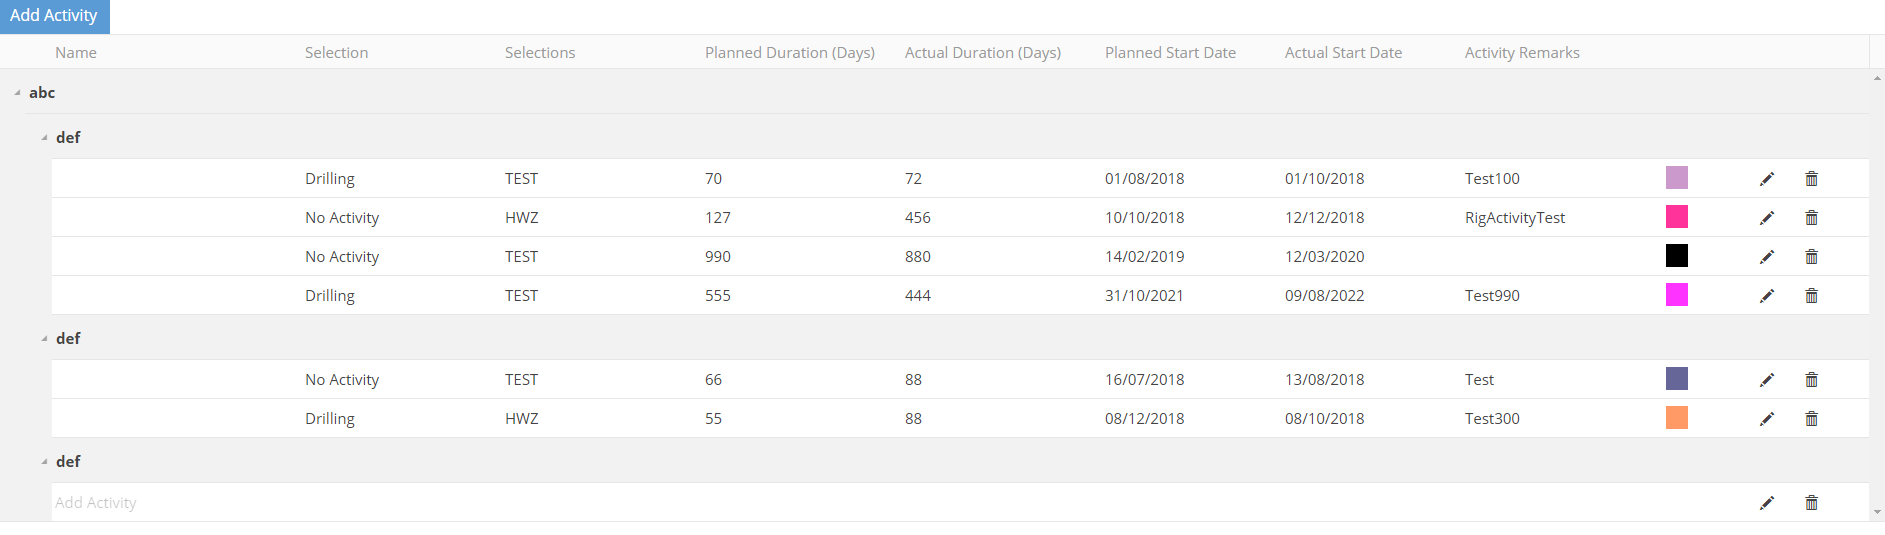
Task: Collapse the third def subgroup
Action: (x=44, y=462)
